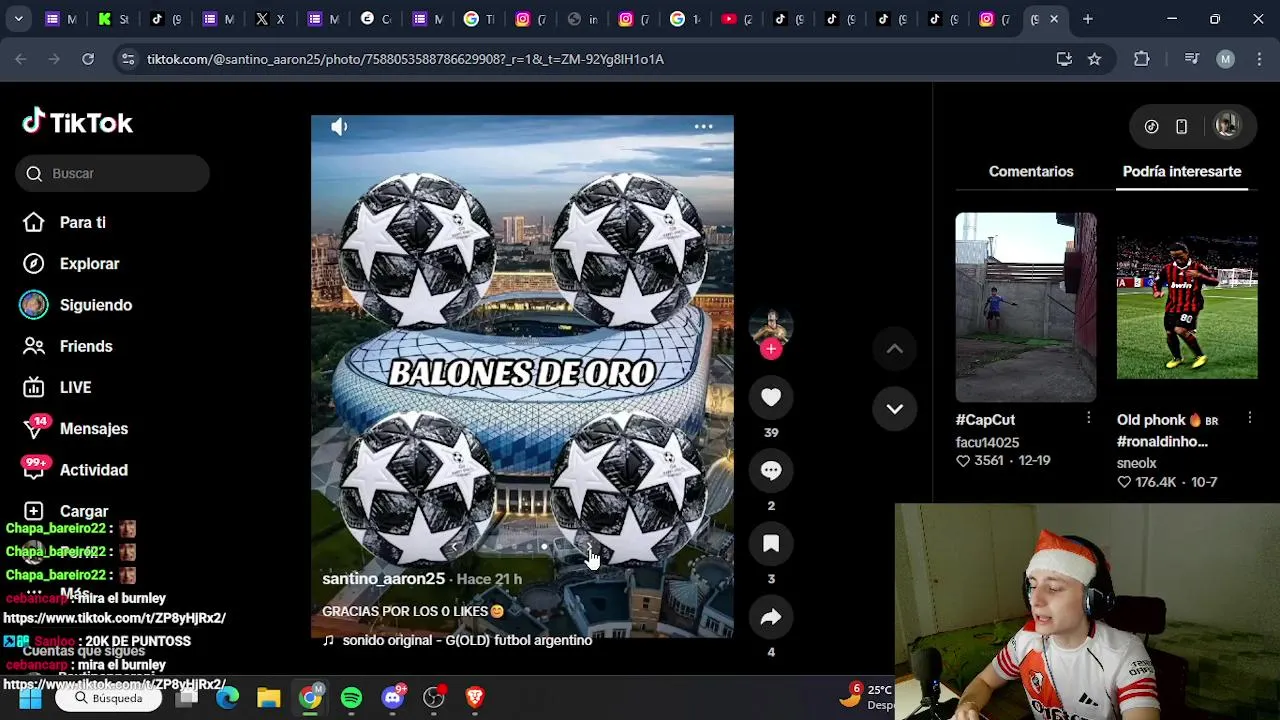Image resolution: width=1280 pixels, height=720 pixels.
Task: Open Discord from the taskbar
Action: (x=393, y=698)
